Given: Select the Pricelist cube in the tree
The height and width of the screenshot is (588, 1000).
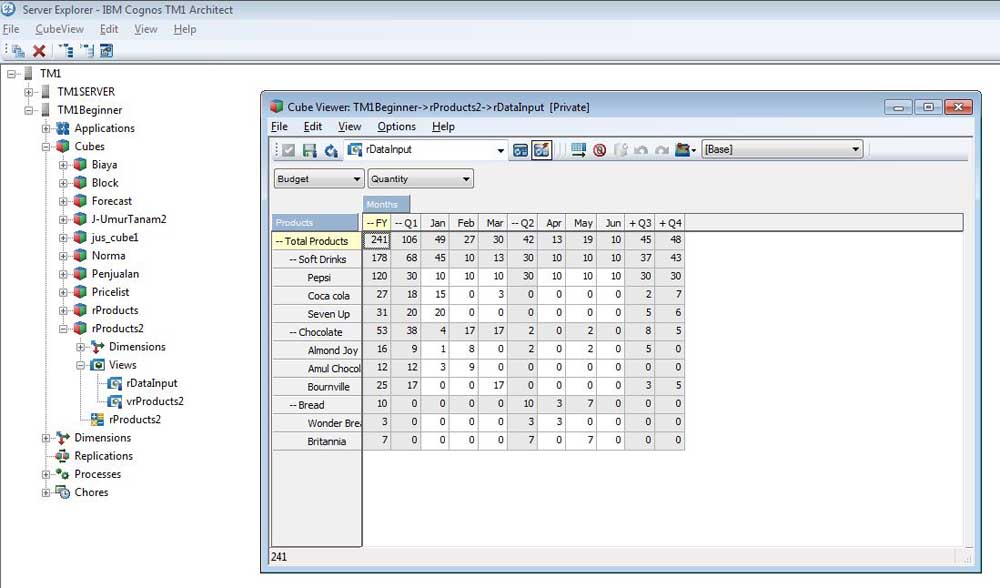Looking at the screenshot, I should (110, 292).
